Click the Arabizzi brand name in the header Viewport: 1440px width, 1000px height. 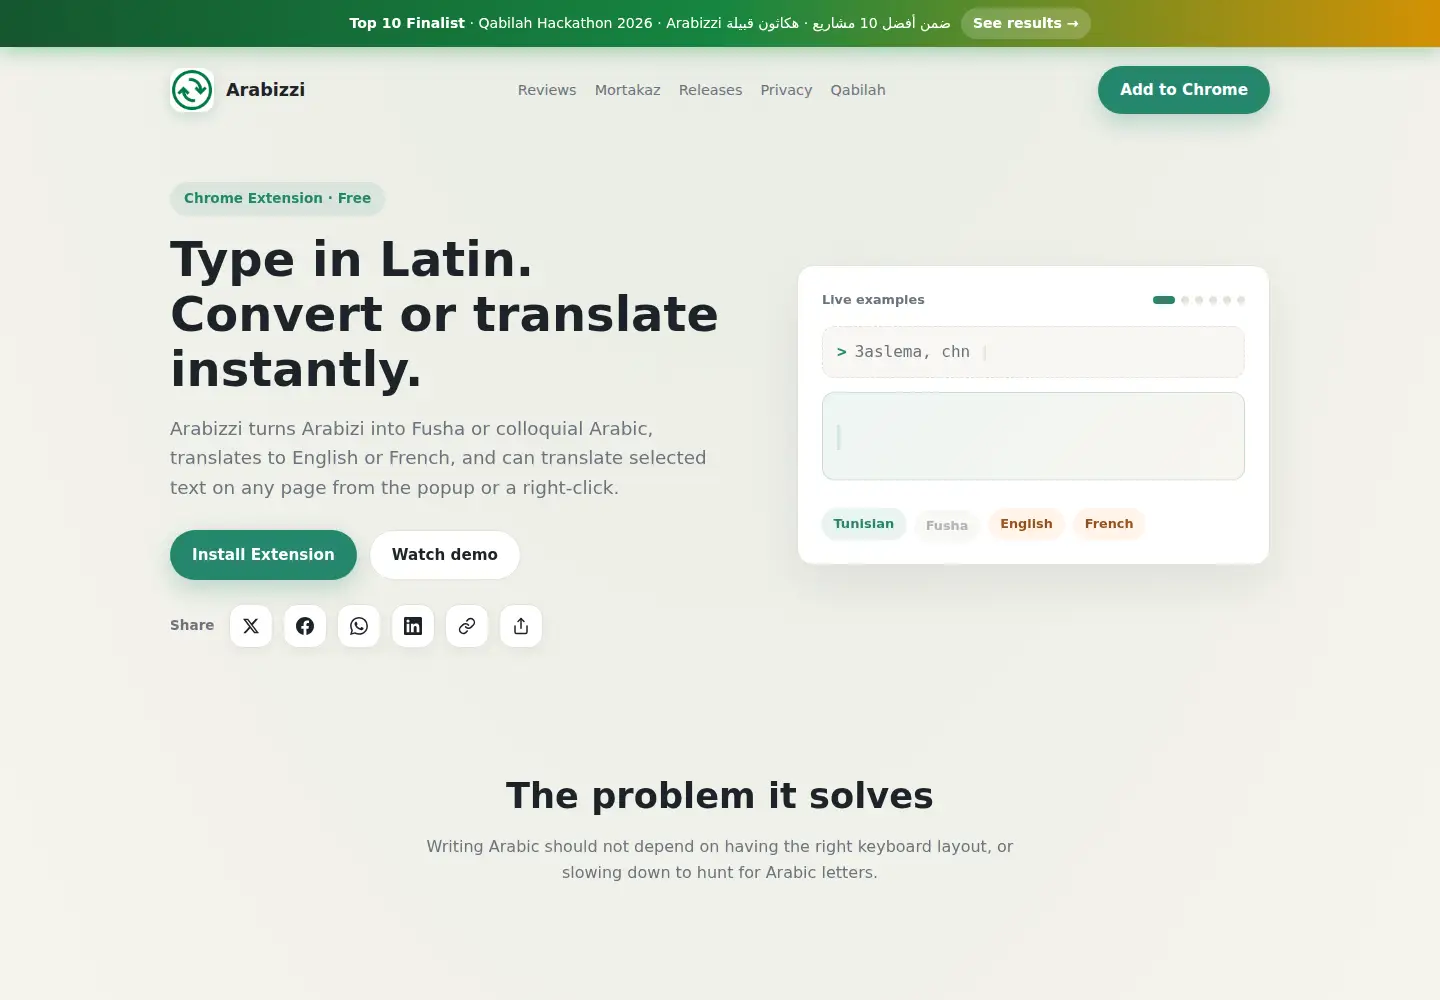click(265, 90)
